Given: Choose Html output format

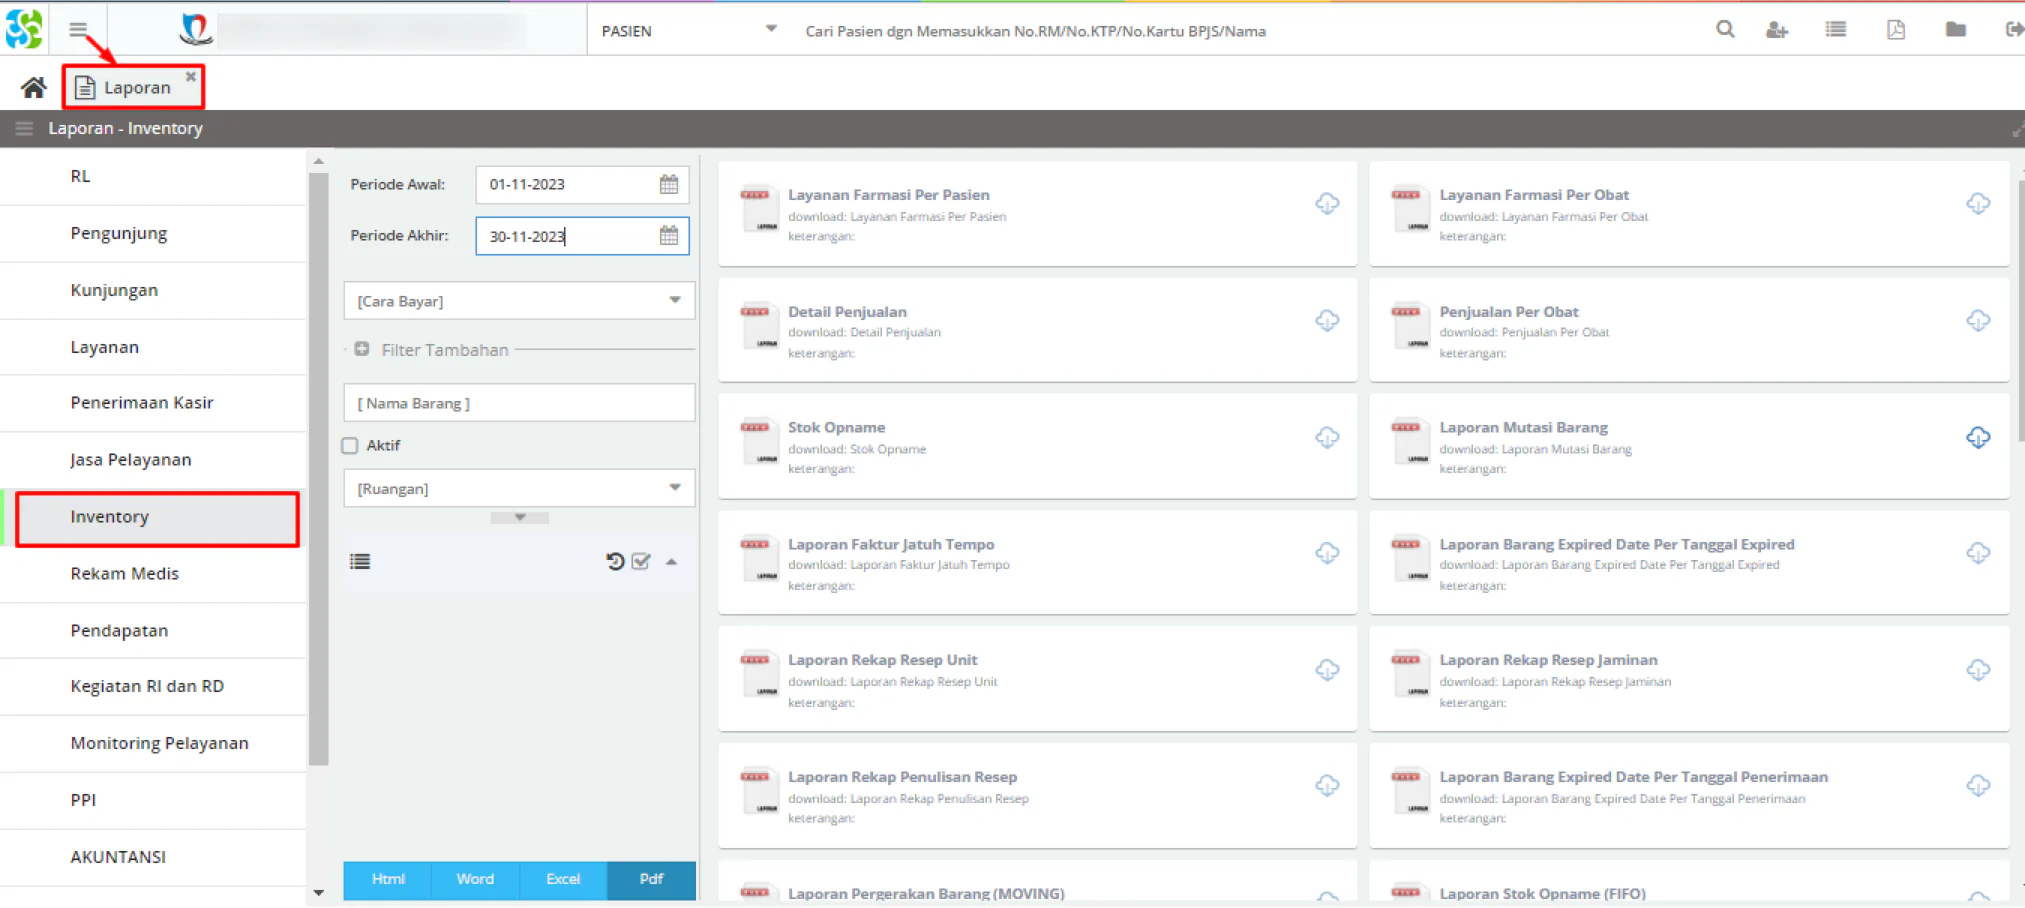Looking at the screenshot, I should [388, 880].
